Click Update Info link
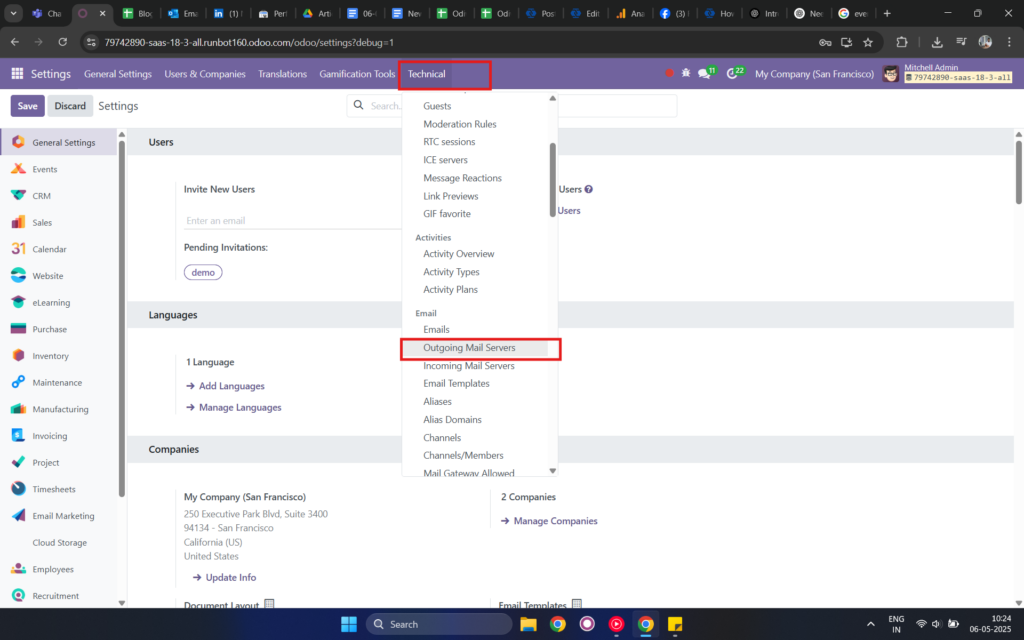The image size is (1024, 640). point(225,578)
